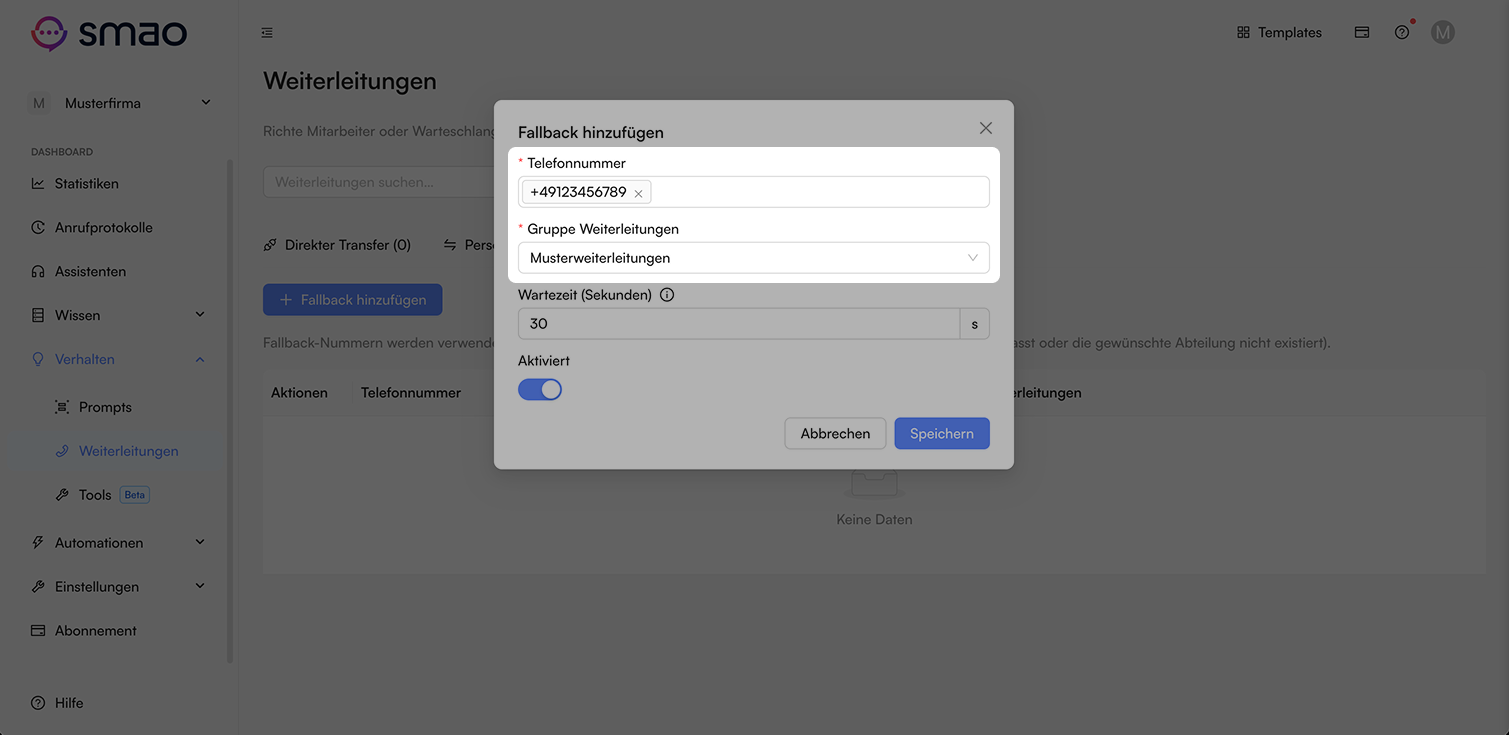Focus Weiterleitungen suchen search field
Image resolution: width=1509 pixels, height=735 pixels.
click(x=380, y=182)
